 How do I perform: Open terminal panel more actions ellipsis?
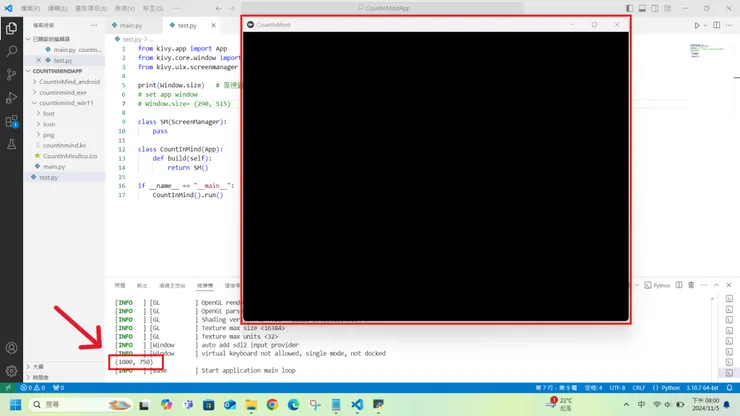pos(704,285)
